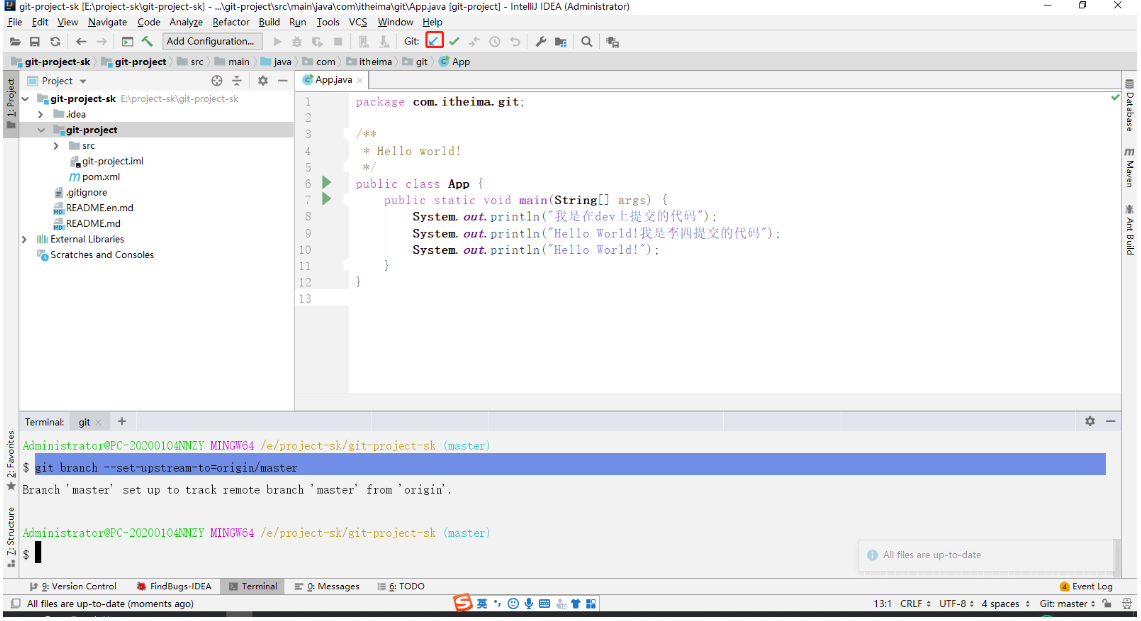Hide the Terminal panel with minus icon

click(1110, 422)
